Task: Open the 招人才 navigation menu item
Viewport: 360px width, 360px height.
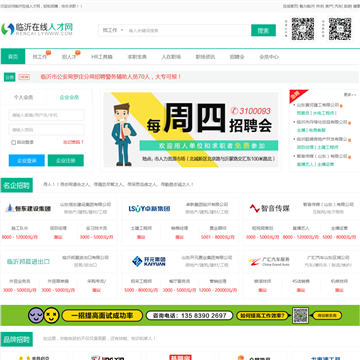Action: (x=69, y=57)
